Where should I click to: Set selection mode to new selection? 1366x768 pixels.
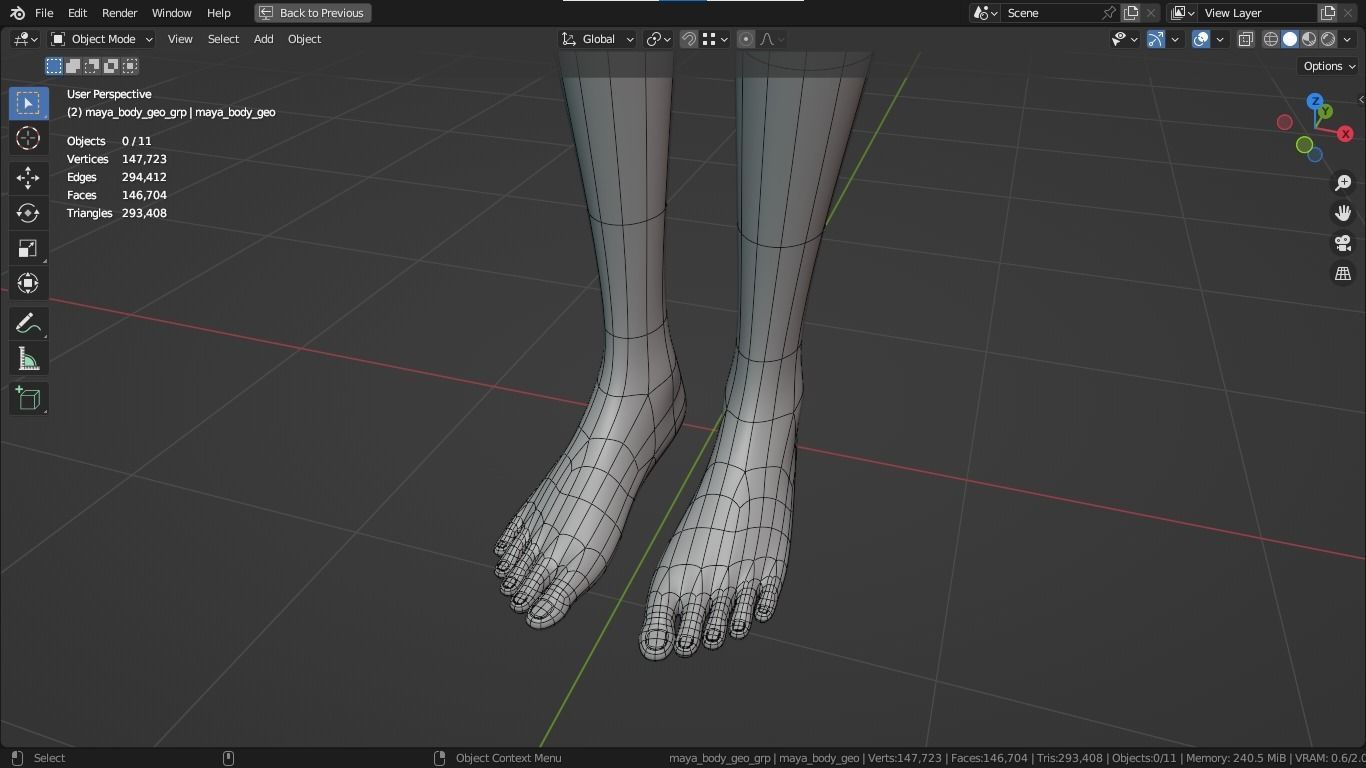coord(54,66)
